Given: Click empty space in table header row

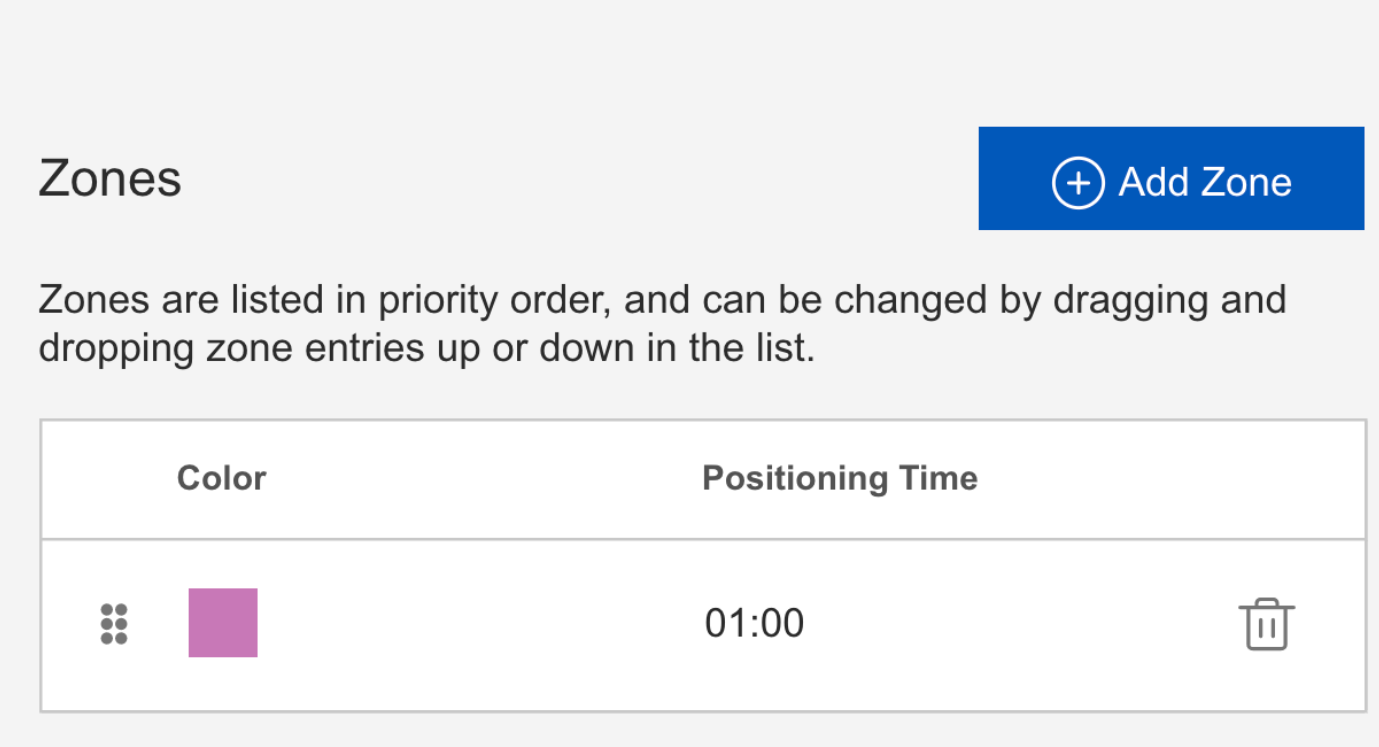Looking at the screenshot, I should click(480, 479).
